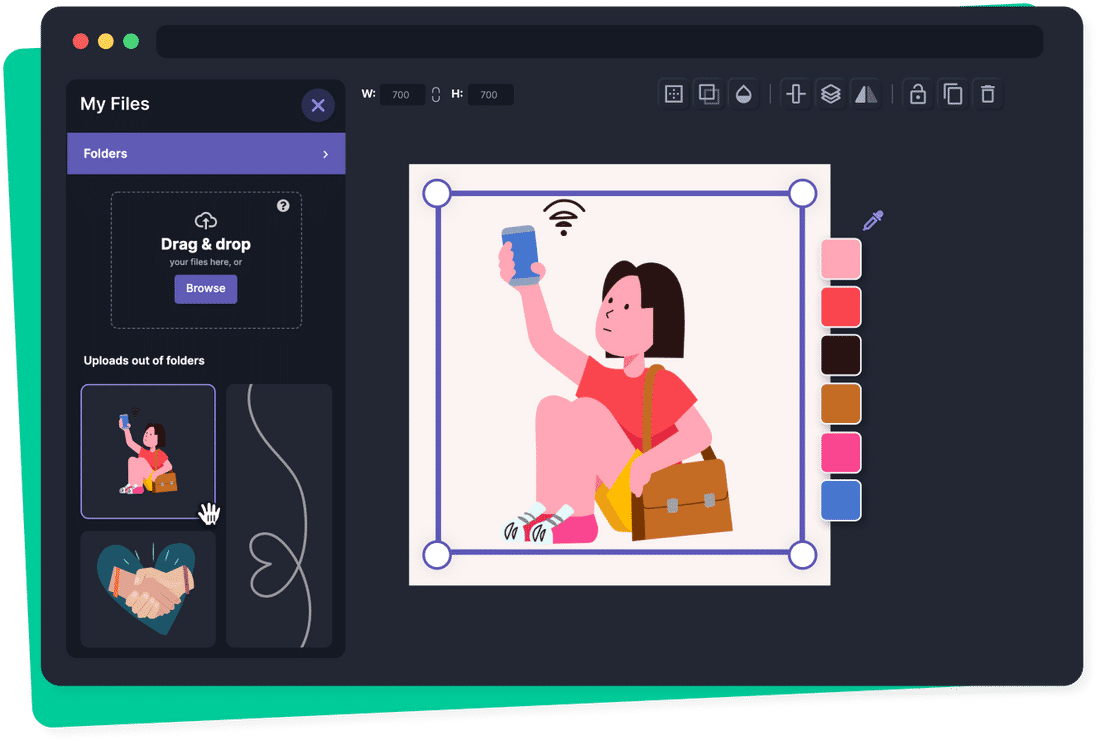
Task: Click the help question mark in upload box
Action: (x=283, y=206)
